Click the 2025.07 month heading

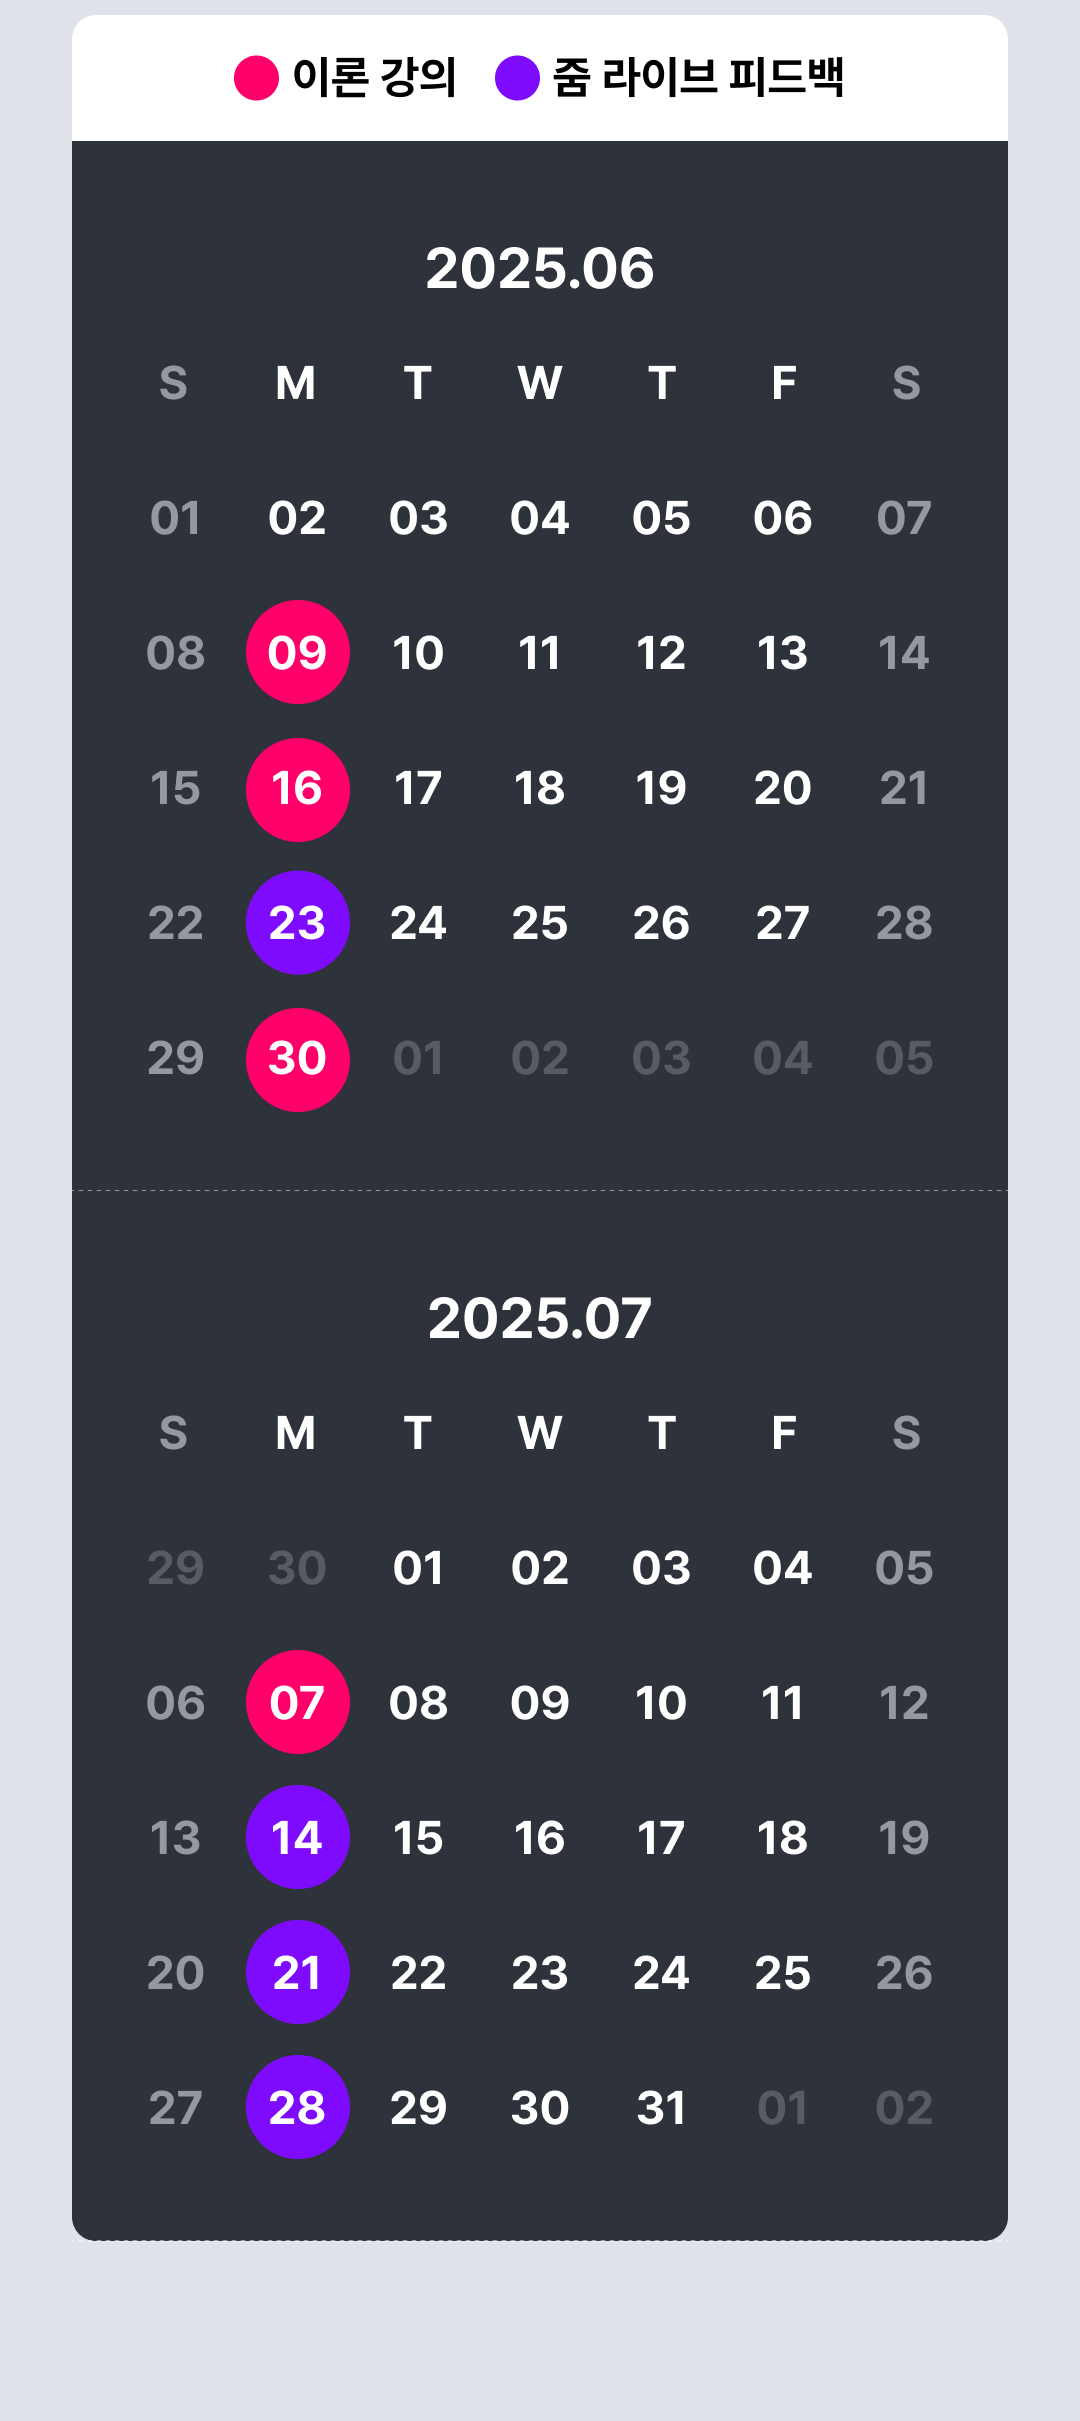click(x=540, y=1318)
